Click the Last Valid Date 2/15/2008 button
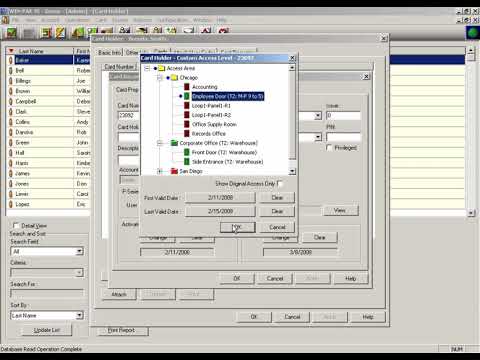The height and width of the screenshot is (360, 480). (220, 211)
